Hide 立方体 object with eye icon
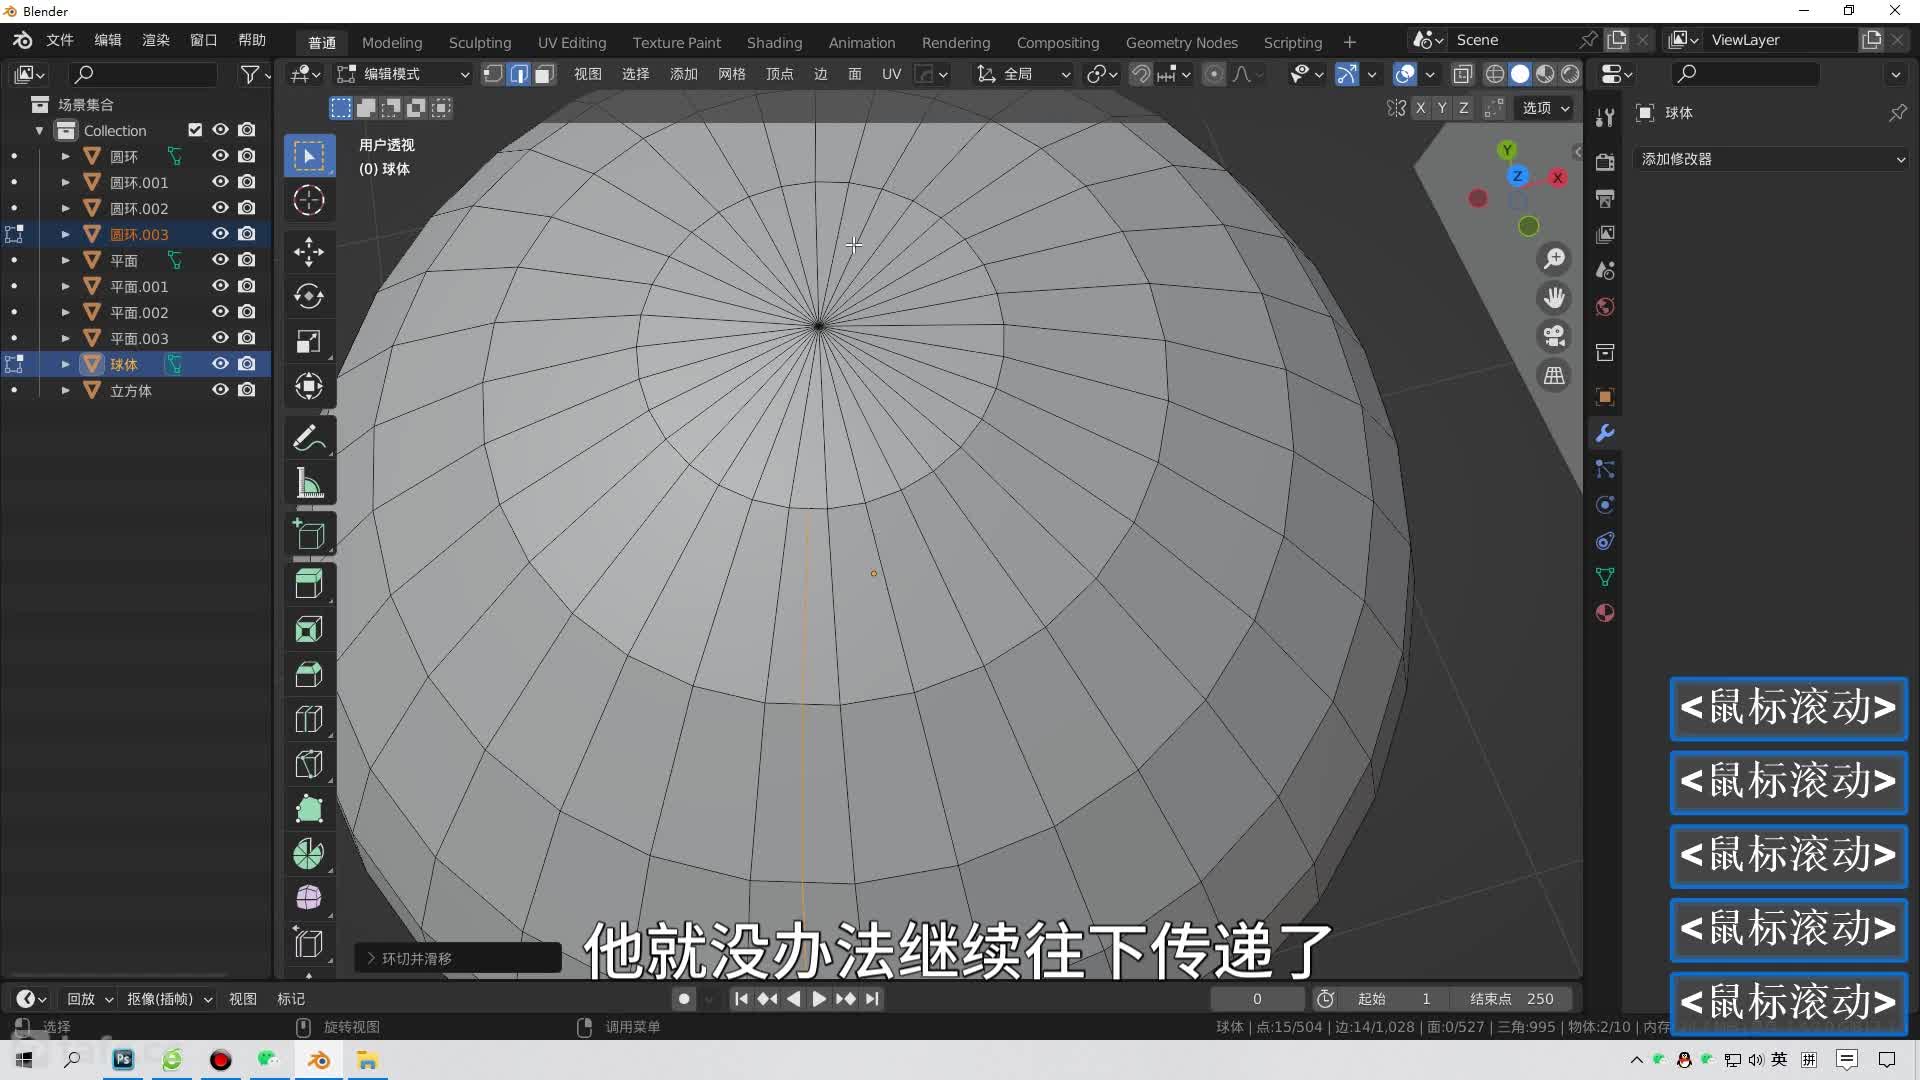 click(x=220, y=390)
